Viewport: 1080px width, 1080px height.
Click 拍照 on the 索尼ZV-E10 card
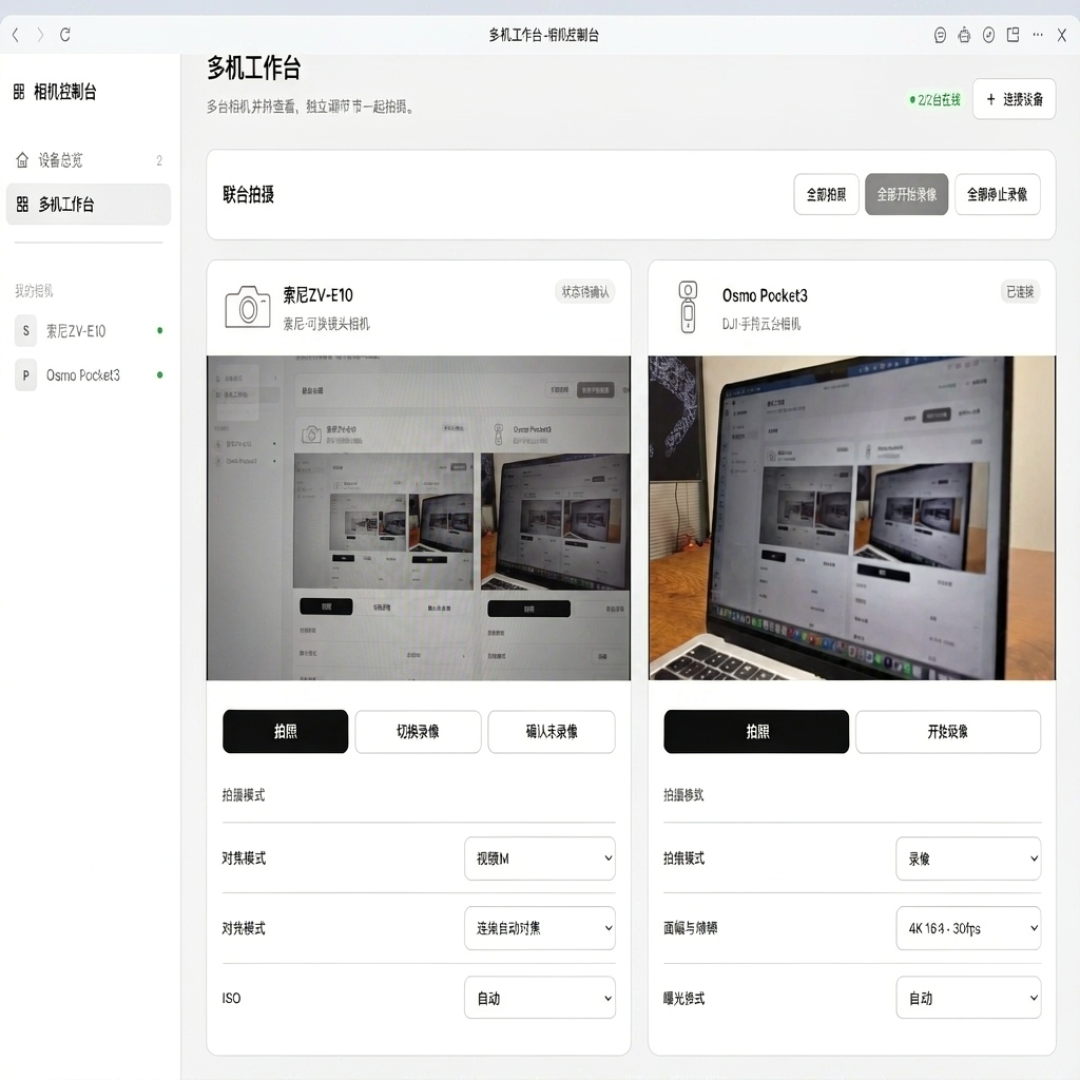tap(285, 731)
